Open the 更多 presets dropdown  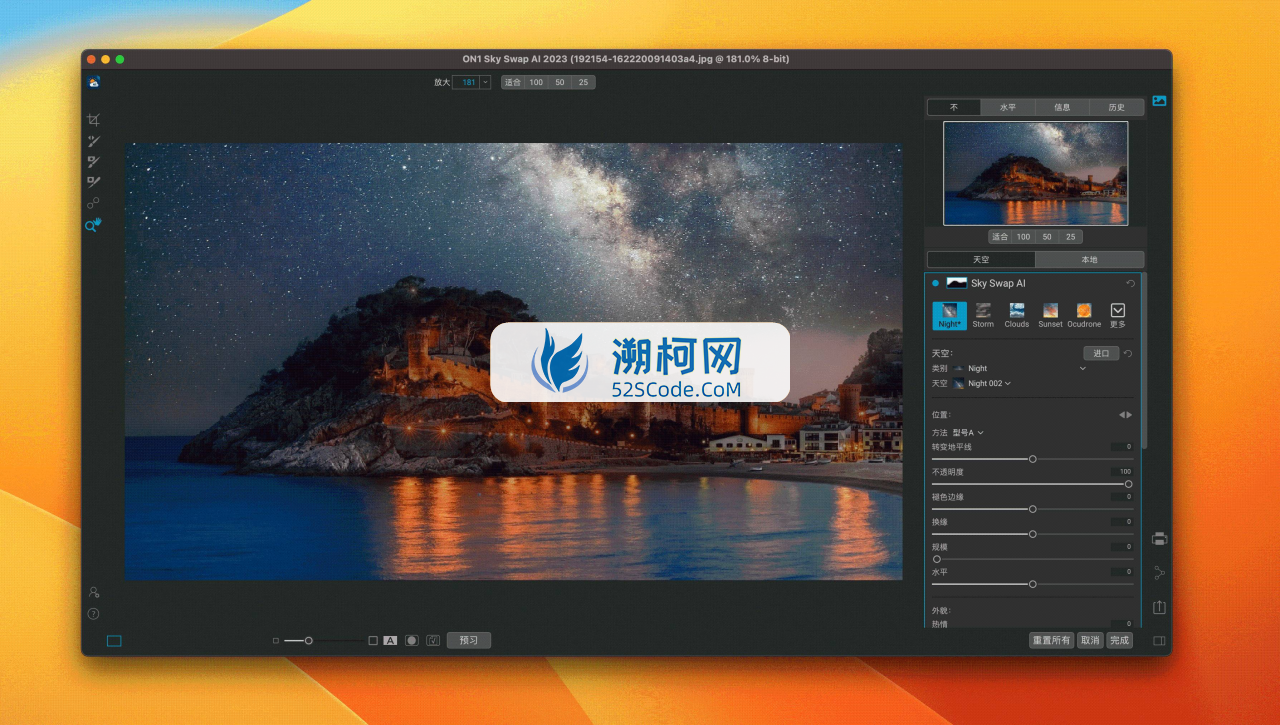1118,316
